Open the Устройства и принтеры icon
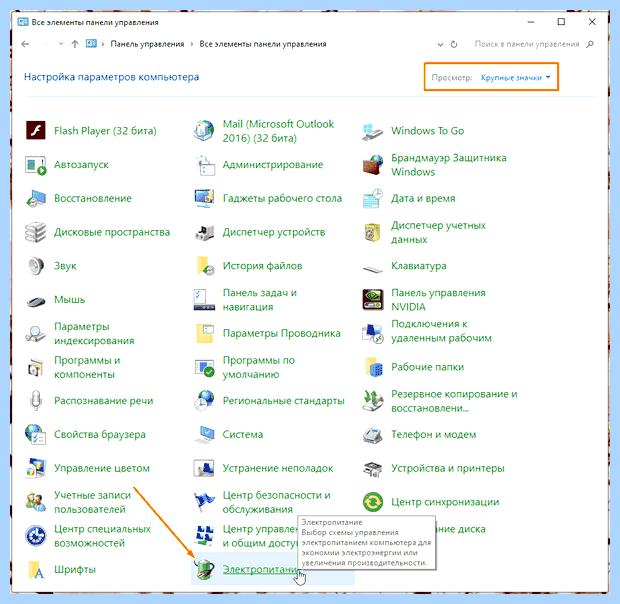Screen dimensions: 620x604 (x=372, y=469)
